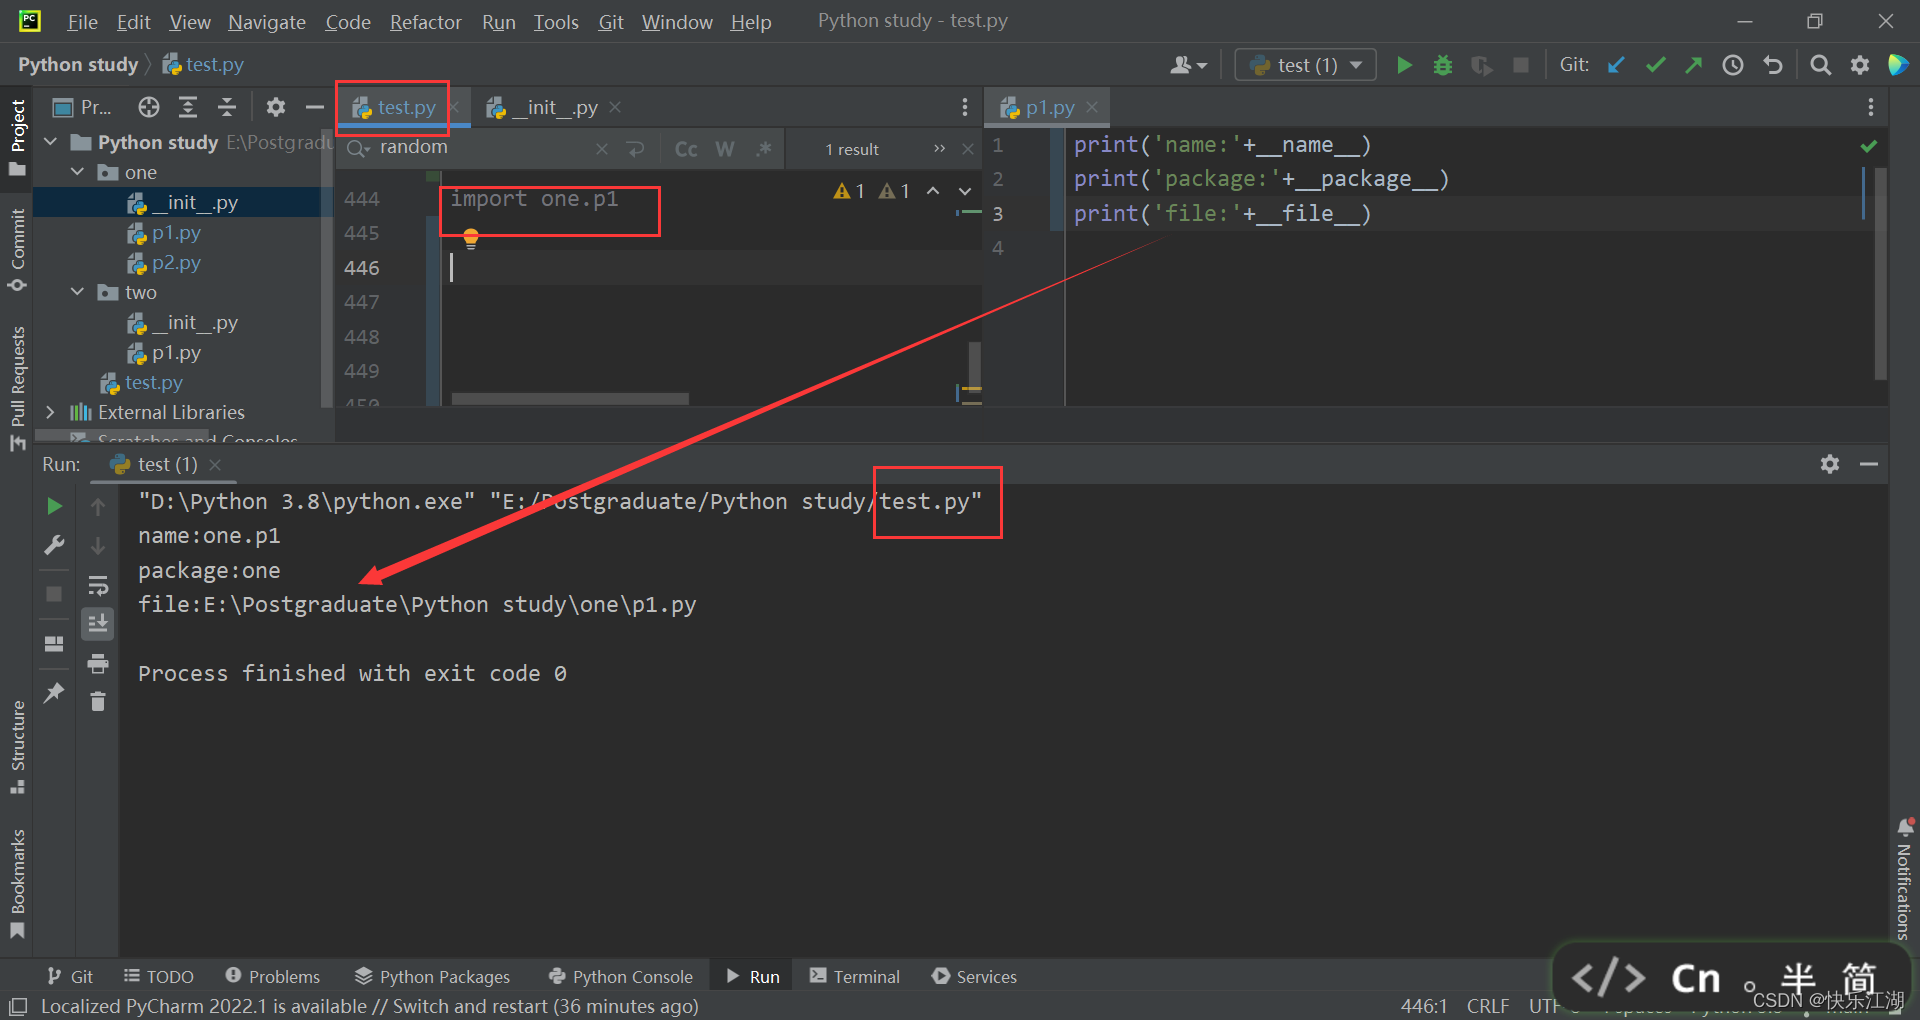1920x1020 pixels.
Task: Close the __init__.py editor tab
Action: pos(615,107)
